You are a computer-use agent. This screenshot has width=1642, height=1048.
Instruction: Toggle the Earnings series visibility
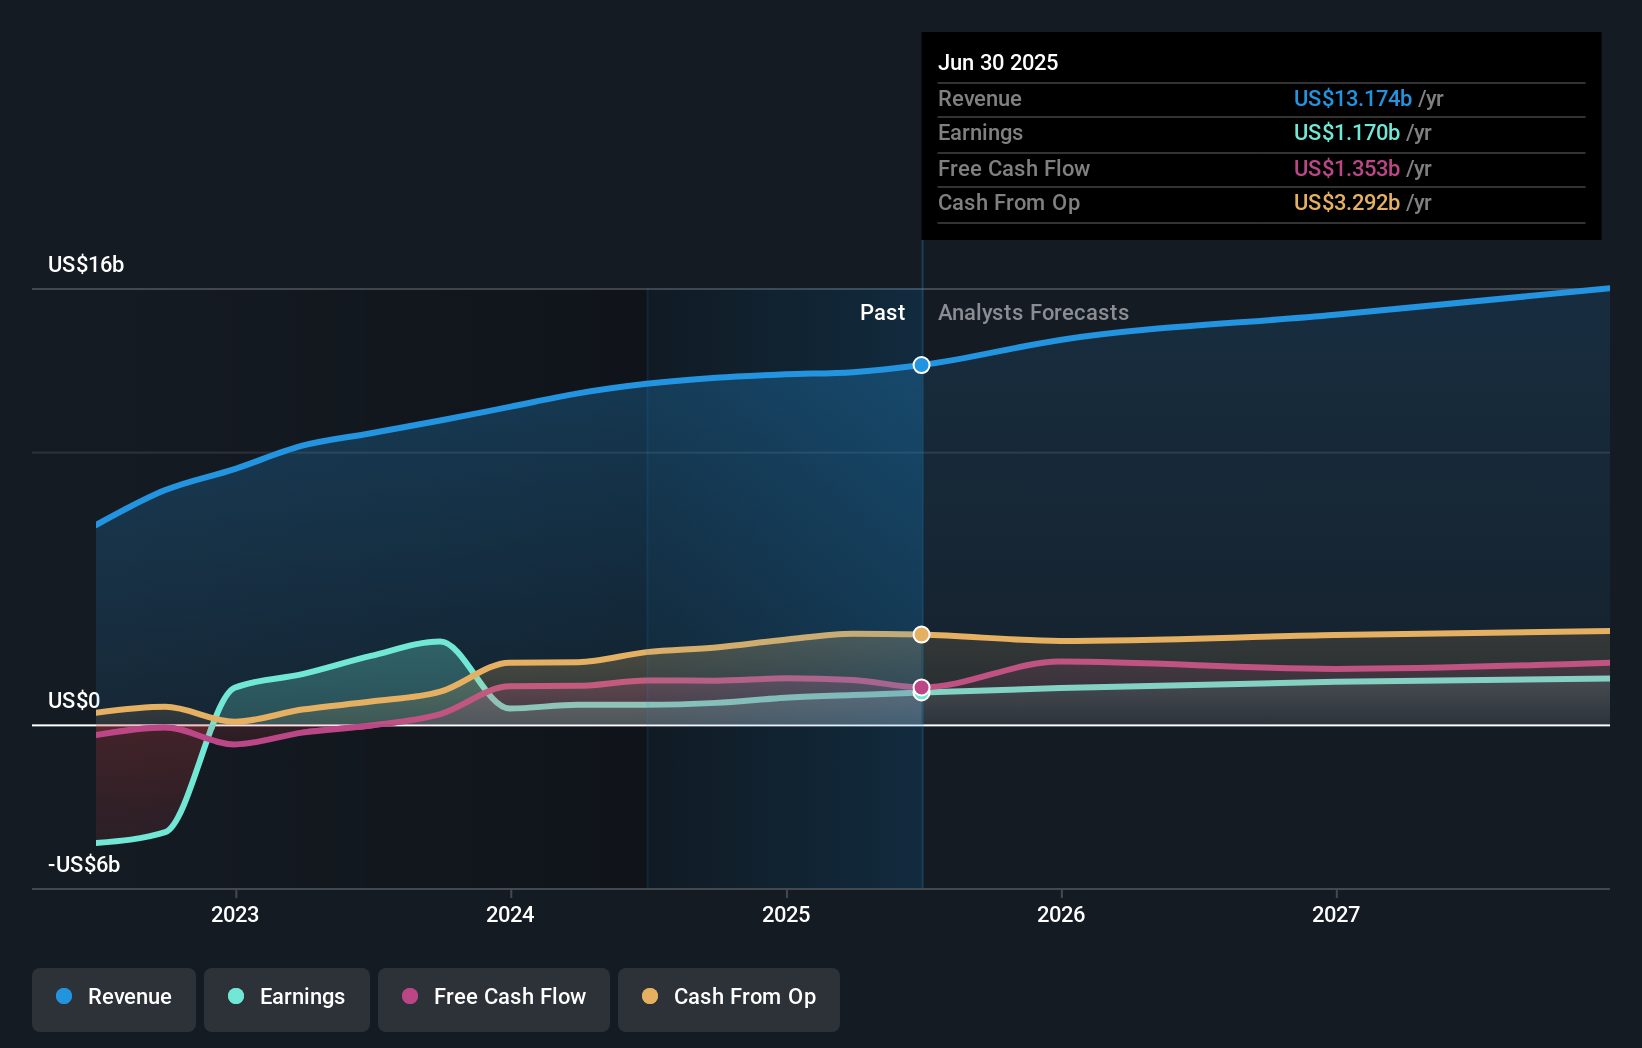(x=286, y=997)
